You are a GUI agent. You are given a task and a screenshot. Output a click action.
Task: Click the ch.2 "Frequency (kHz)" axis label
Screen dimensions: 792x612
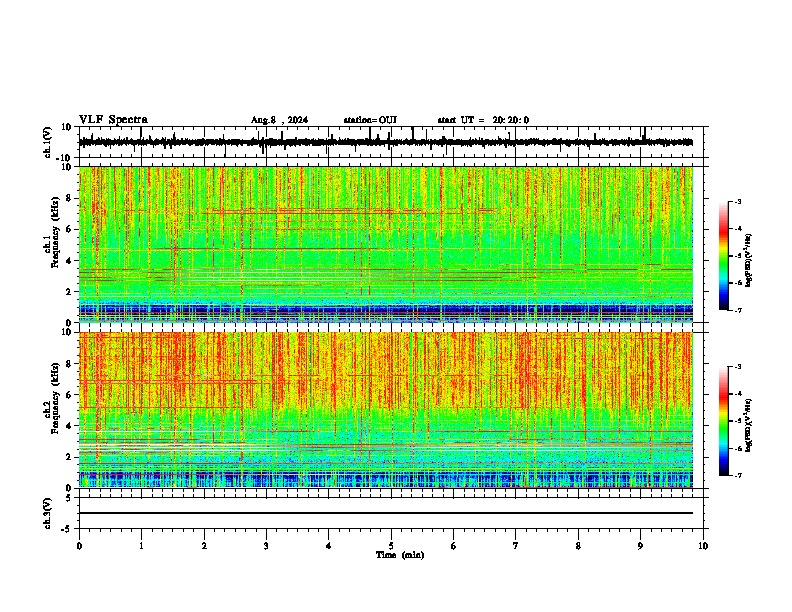(55, 398)
